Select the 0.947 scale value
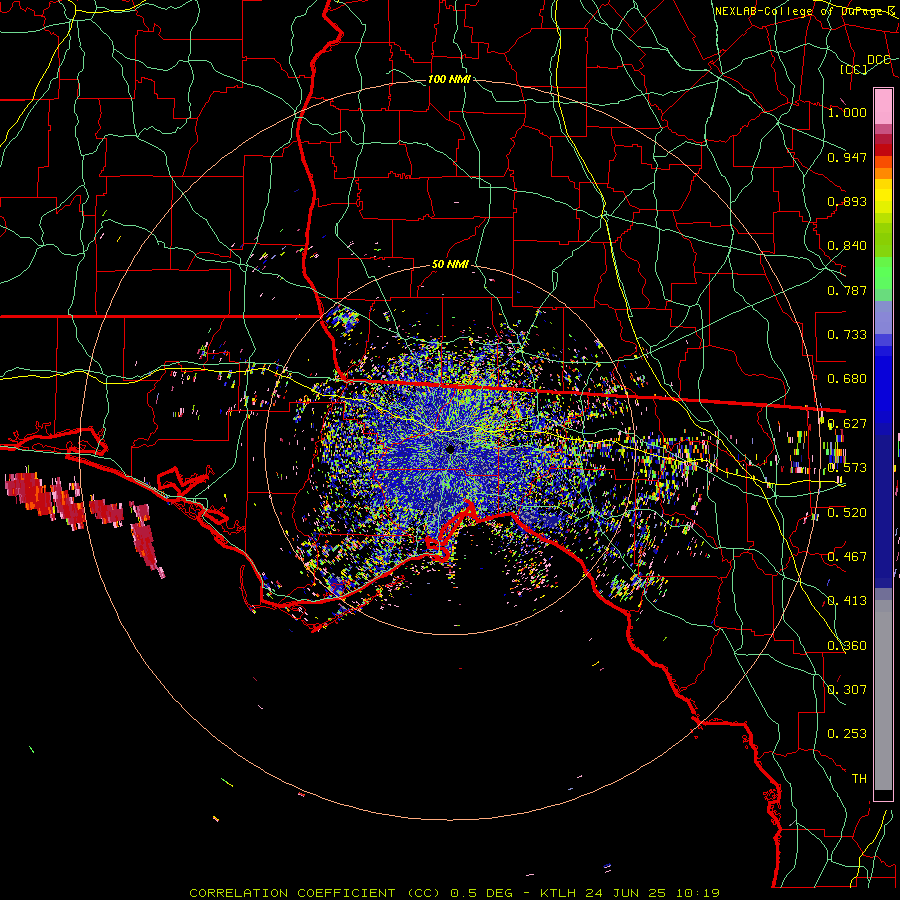The image size is (900, 900). (847, 157)
